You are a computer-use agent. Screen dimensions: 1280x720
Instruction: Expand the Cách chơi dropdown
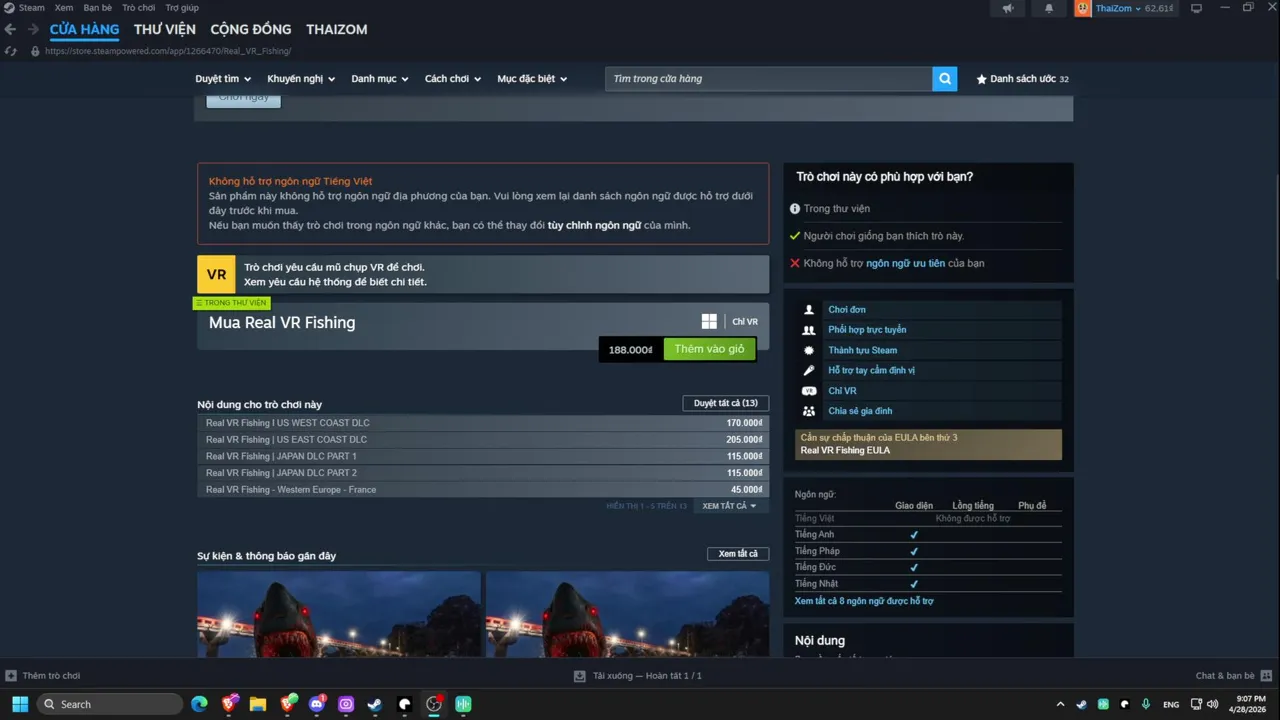(x=453, y=79)
